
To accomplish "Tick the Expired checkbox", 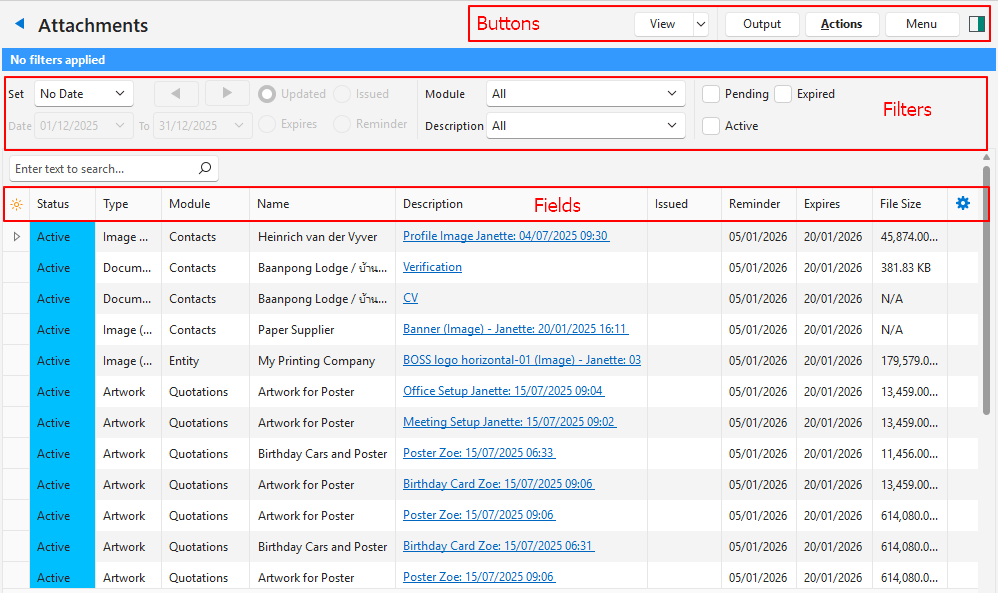I will coord(783,94).
